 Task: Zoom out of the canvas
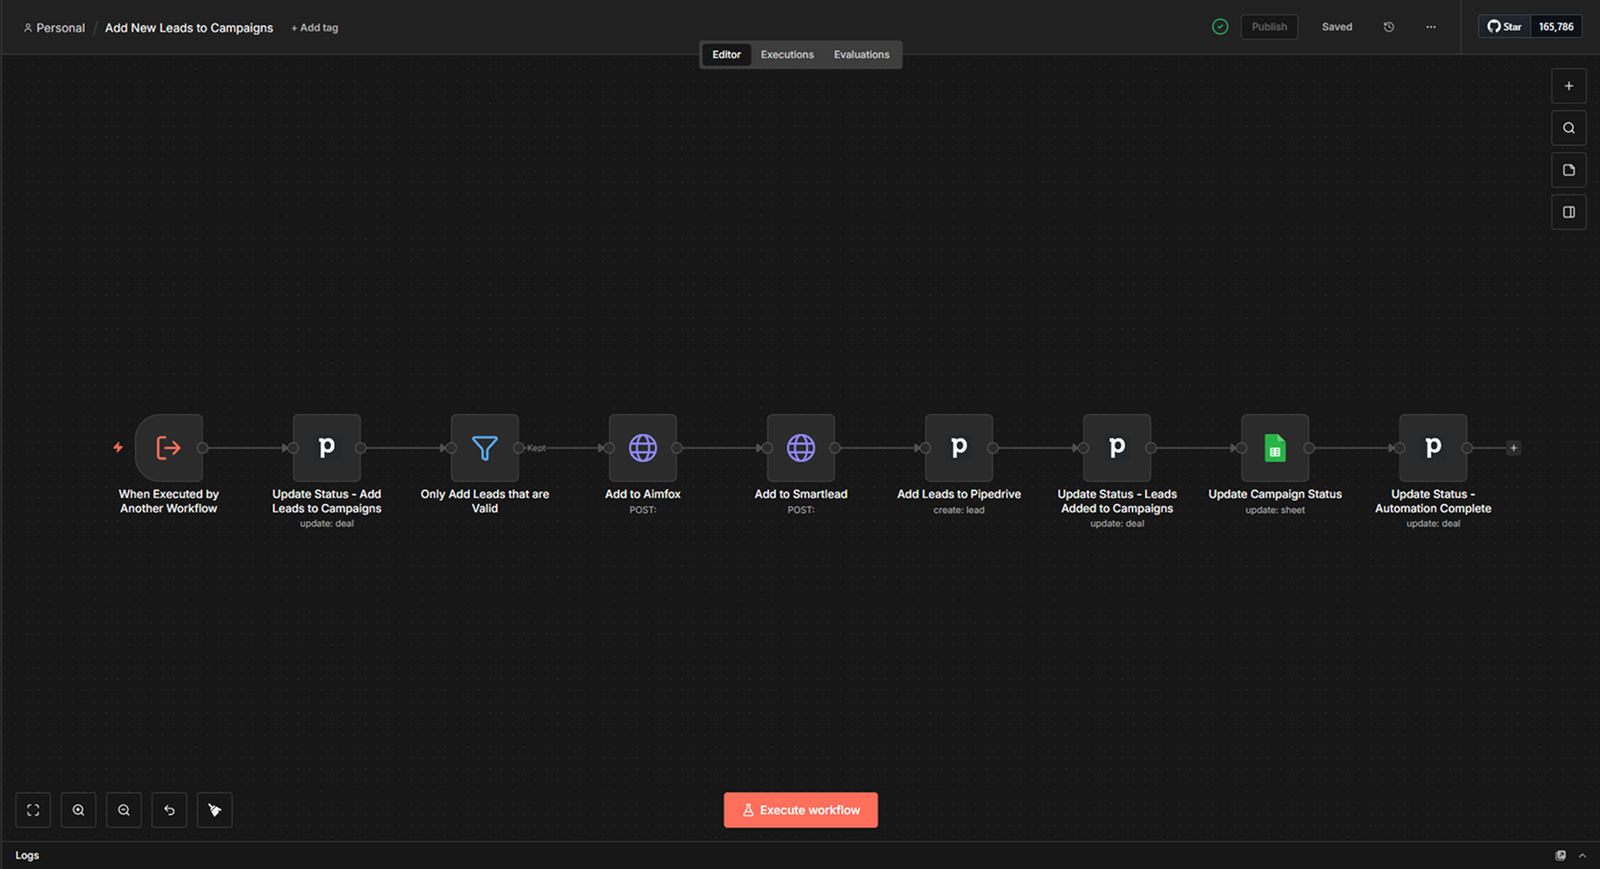coord(124,810)
